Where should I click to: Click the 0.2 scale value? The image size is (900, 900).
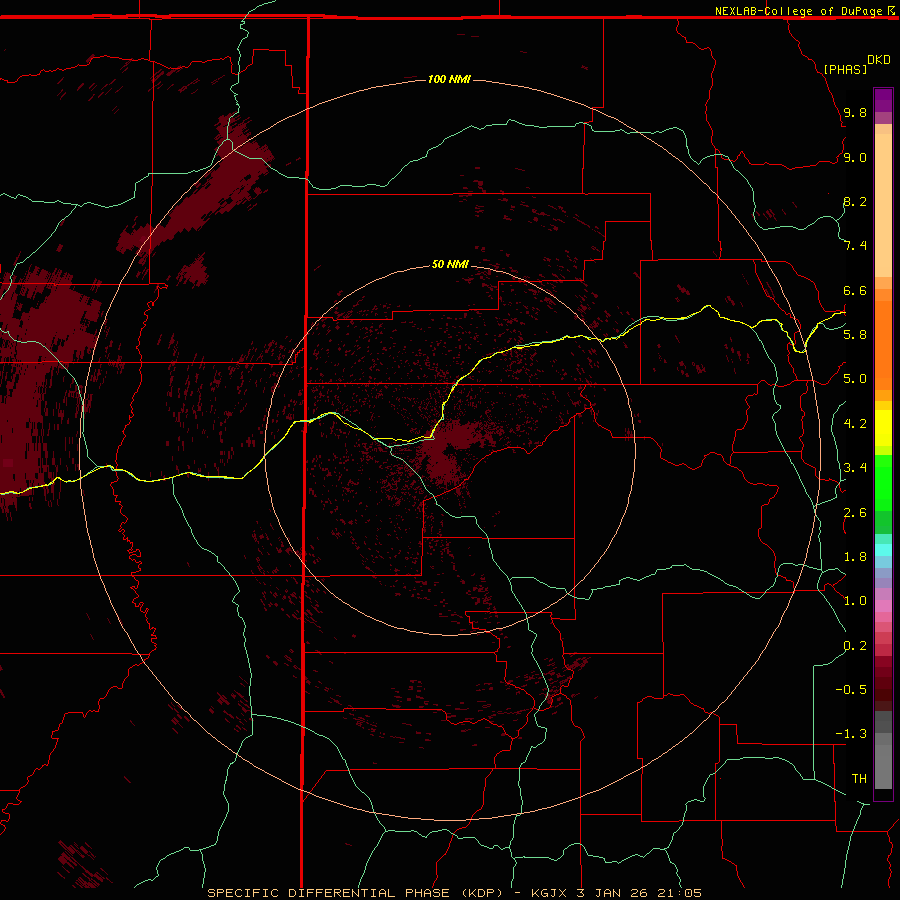pyautogui.click(x=855, y=645)
